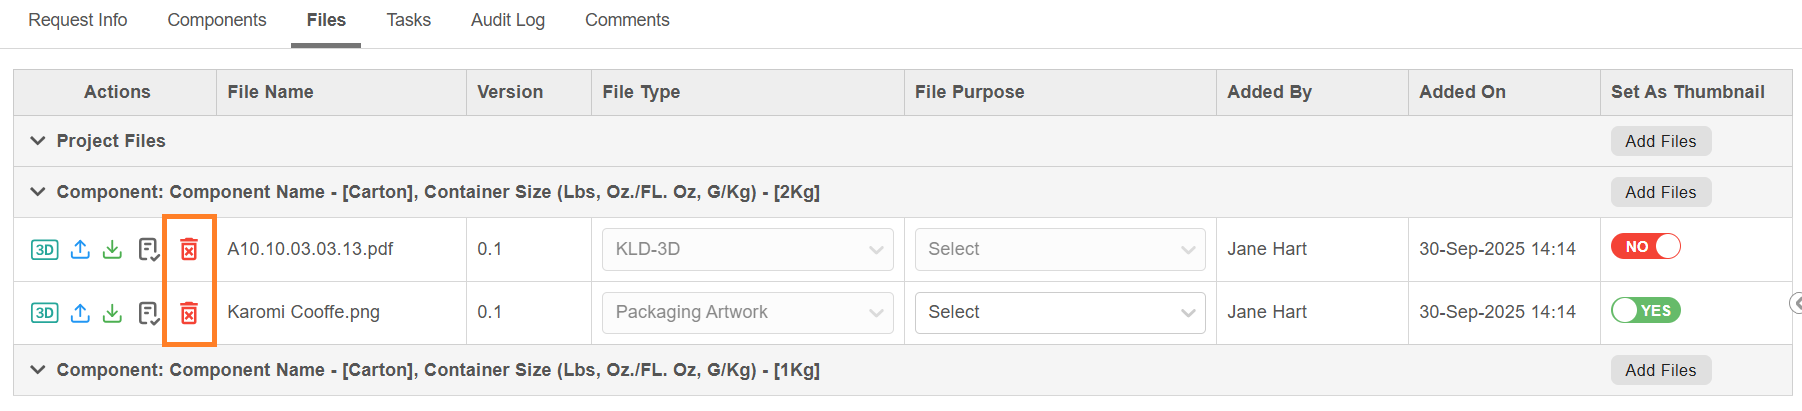
Task: Add Files to Project Files section
Action: click(x=1660, y=141)
